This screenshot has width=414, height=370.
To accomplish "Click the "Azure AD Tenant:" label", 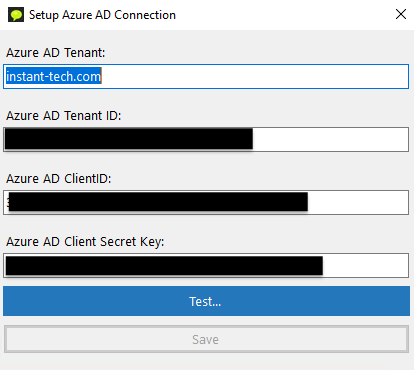I will (x=56, y=53).
